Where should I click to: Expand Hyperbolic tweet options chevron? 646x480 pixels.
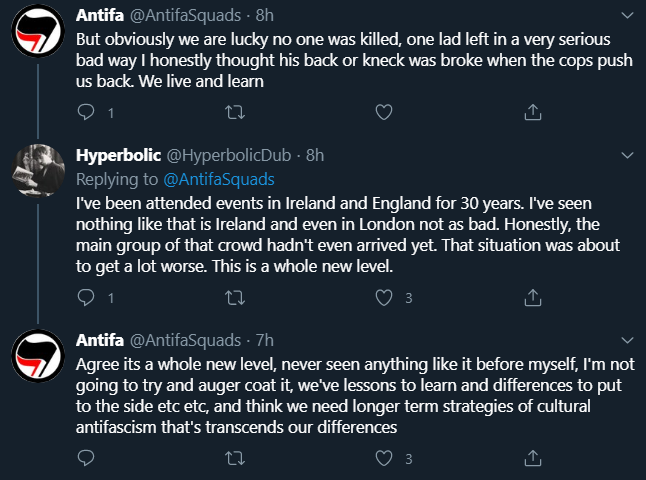tap(627, 156)
